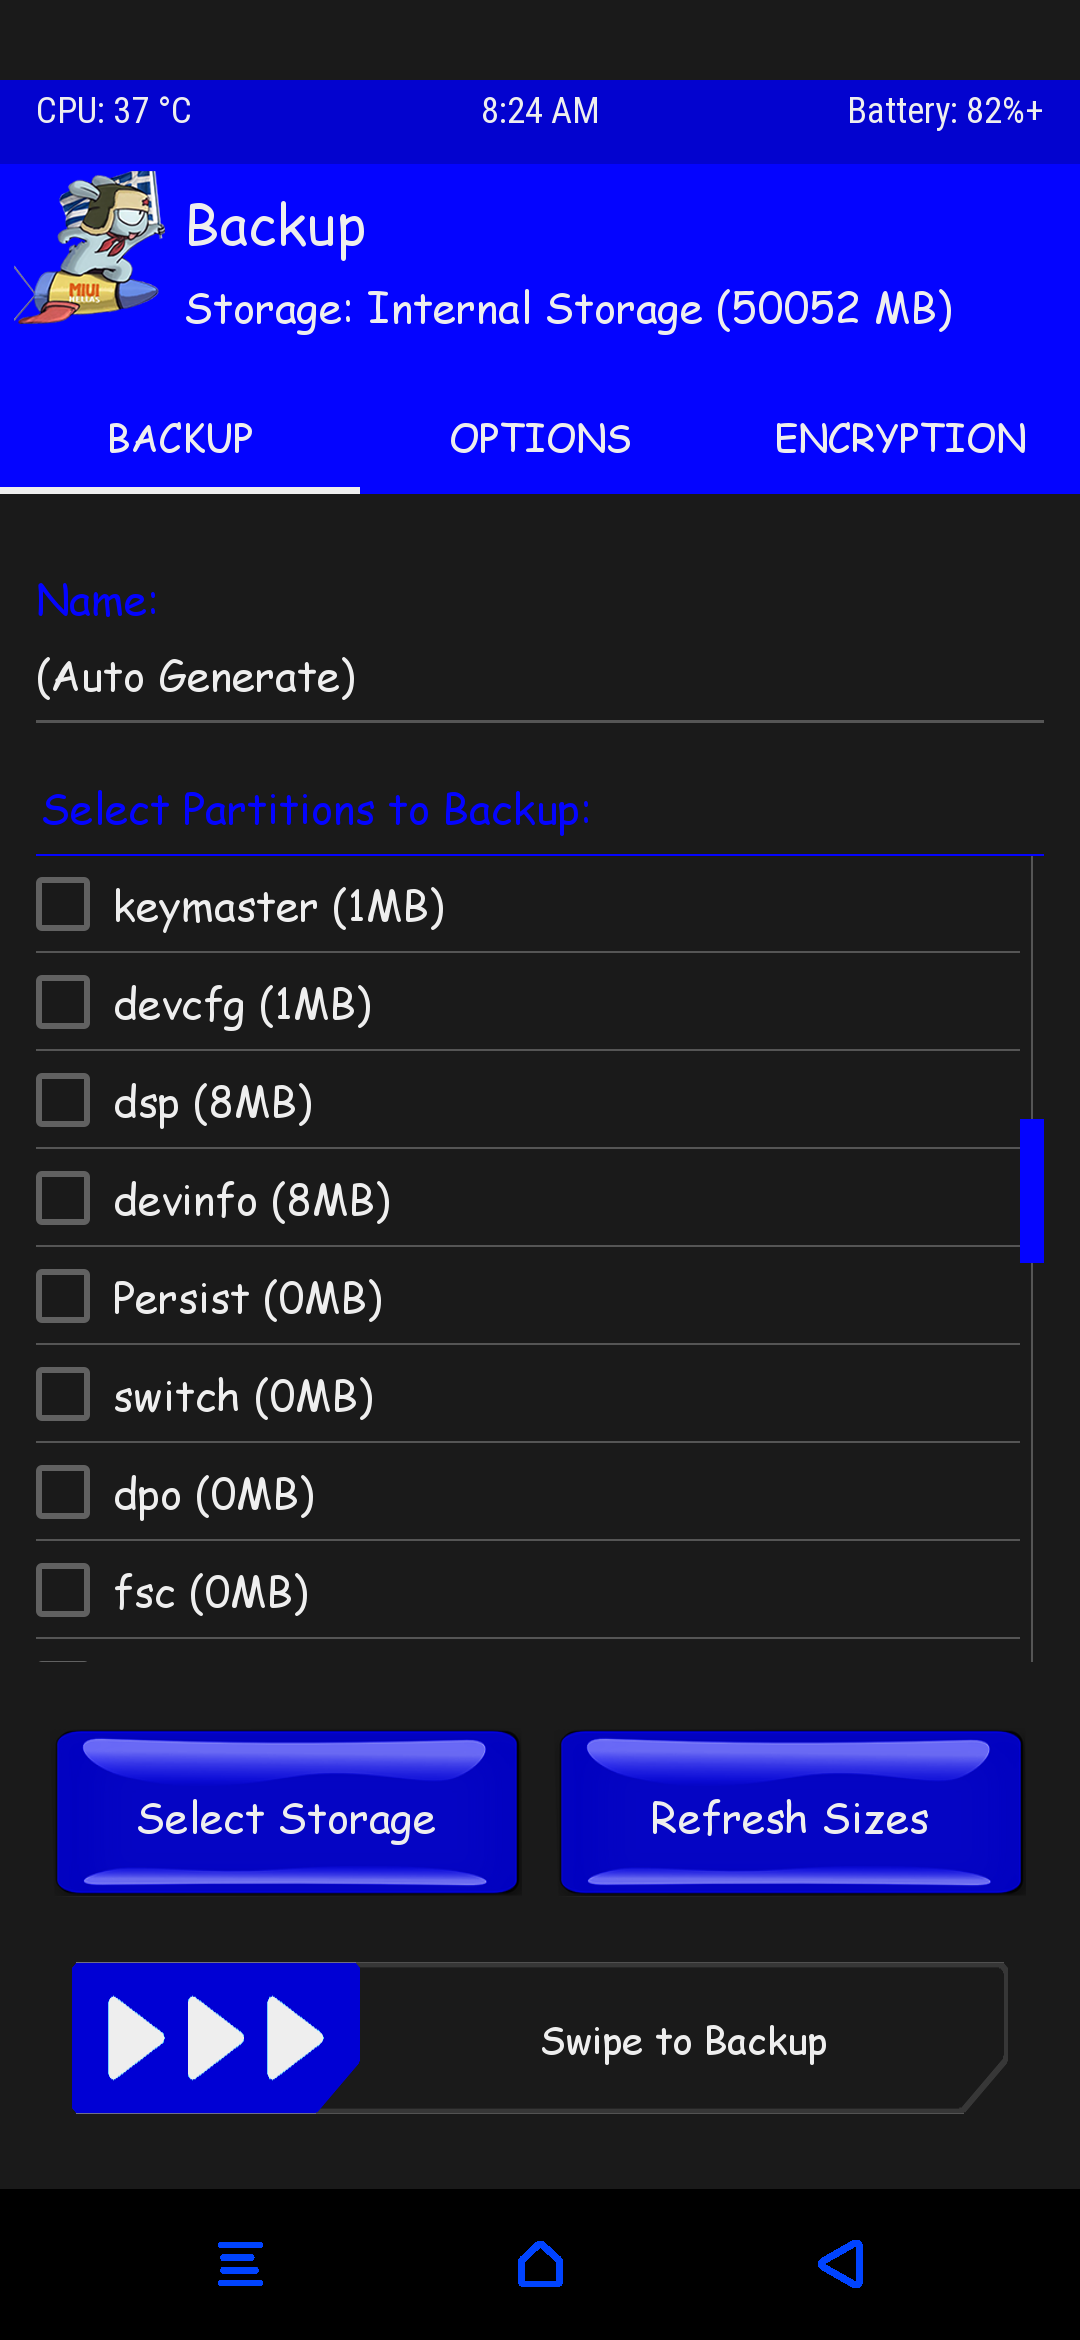Toggle the Persist (0MB) checkbox
Viewport: 1080px width, 2340px height.
click(63, 1297)
